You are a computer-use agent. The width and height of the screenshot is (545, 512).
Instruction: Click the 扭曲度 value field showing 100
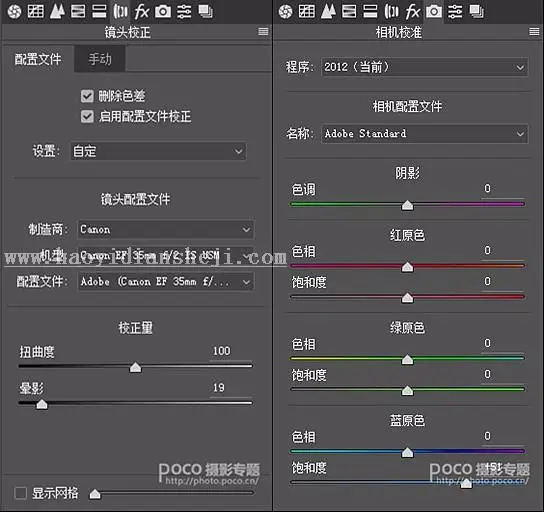231,351
